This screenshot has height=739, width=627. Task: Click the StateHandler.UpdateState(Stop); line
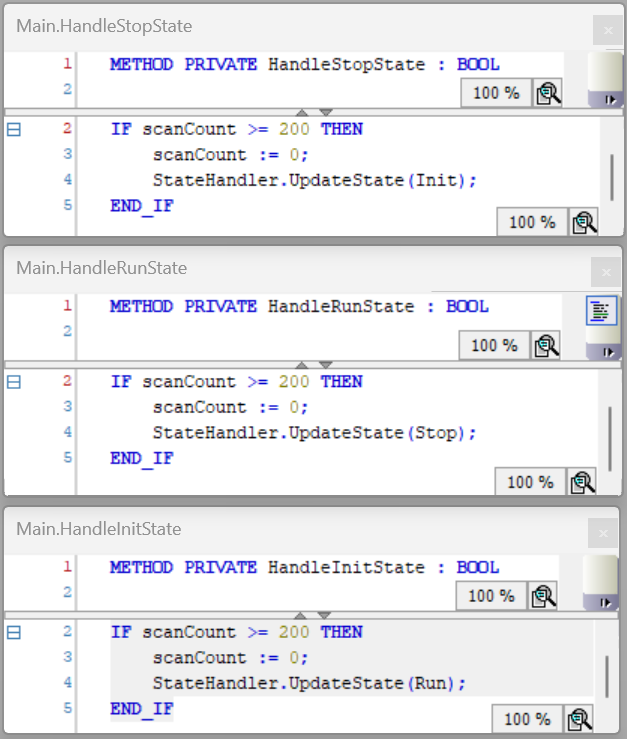coord(315,433)
